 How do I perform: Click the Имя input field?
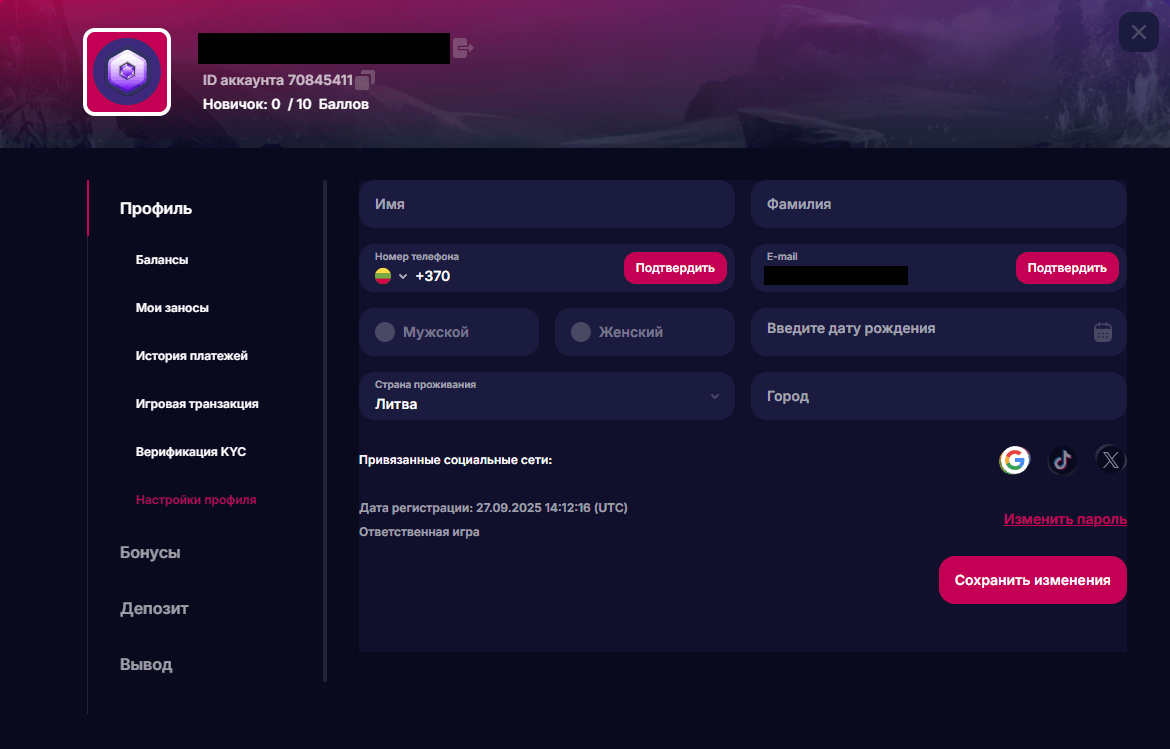(547, 204)
